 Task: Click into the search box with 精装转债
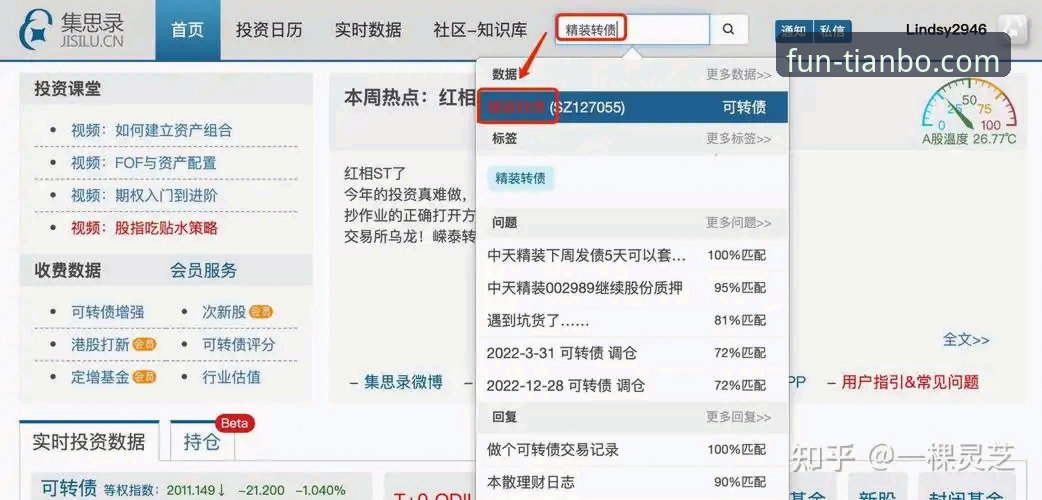(633, 29)
